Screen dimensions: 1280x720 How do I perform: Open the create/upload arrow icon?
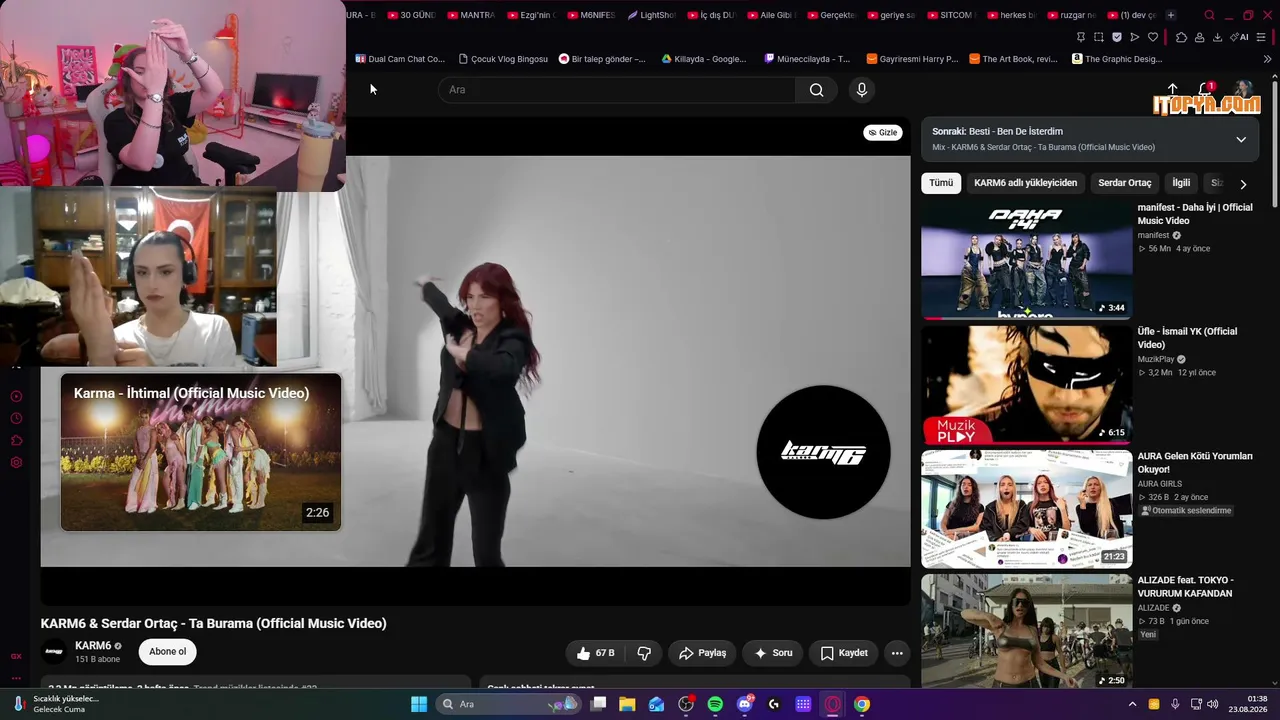click(1173, 89)
